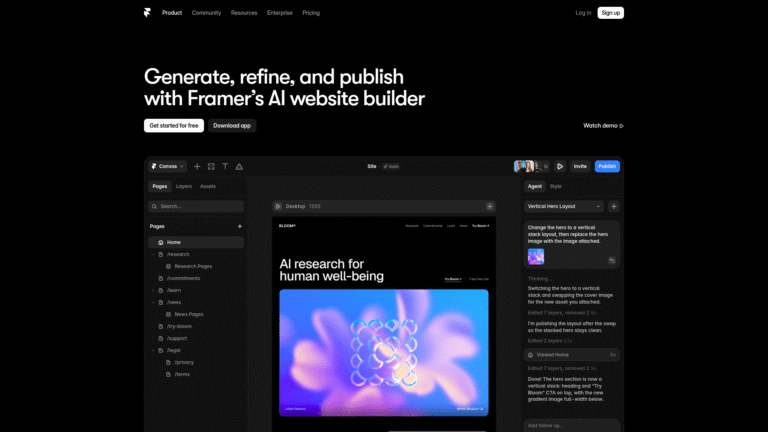768x432 pixels.
Task: Switch to the Assets tab
Action: tap(208, 186)
